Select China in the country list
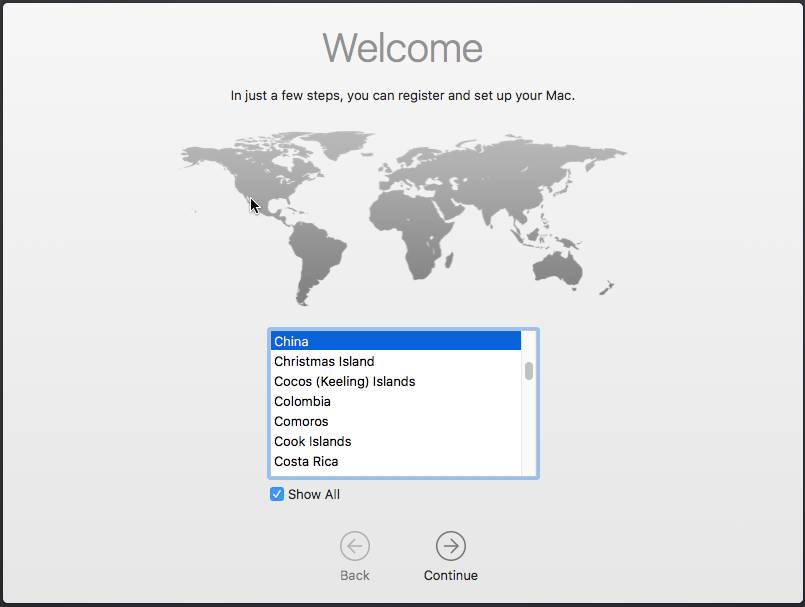 pos(396,341)
